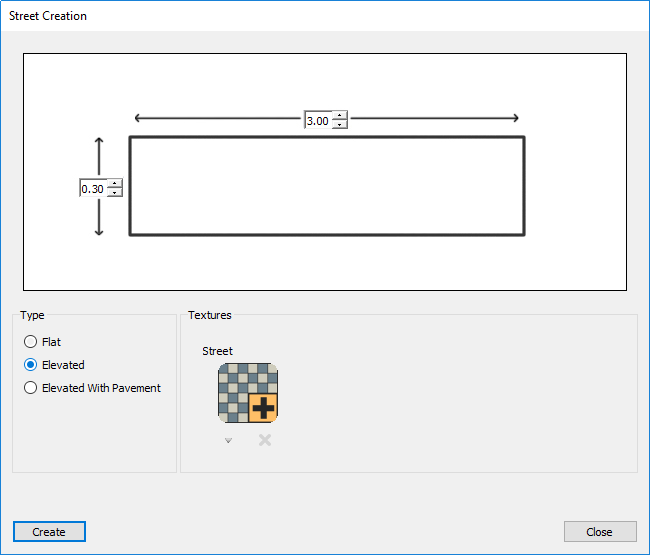
Task: Increase the street width spinner value
Action: coord(340,115)
